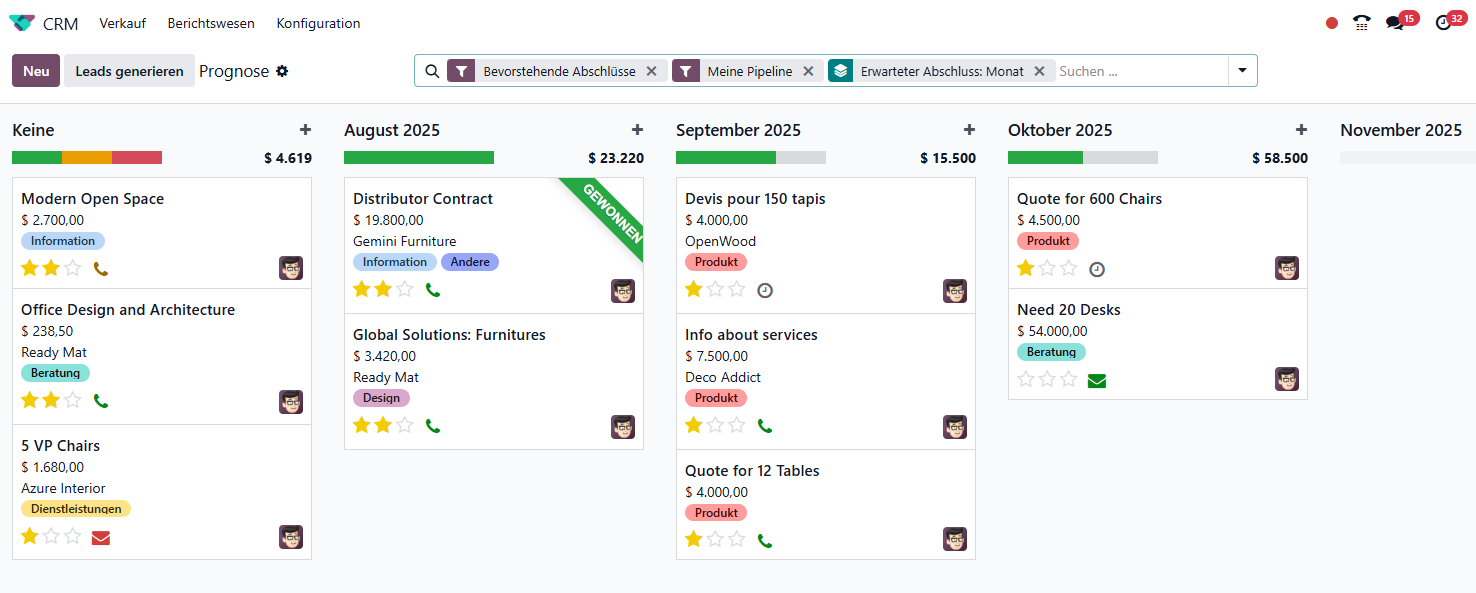Click the Neu button
Screen dimensions: 1476x593
tap(36, 71)
